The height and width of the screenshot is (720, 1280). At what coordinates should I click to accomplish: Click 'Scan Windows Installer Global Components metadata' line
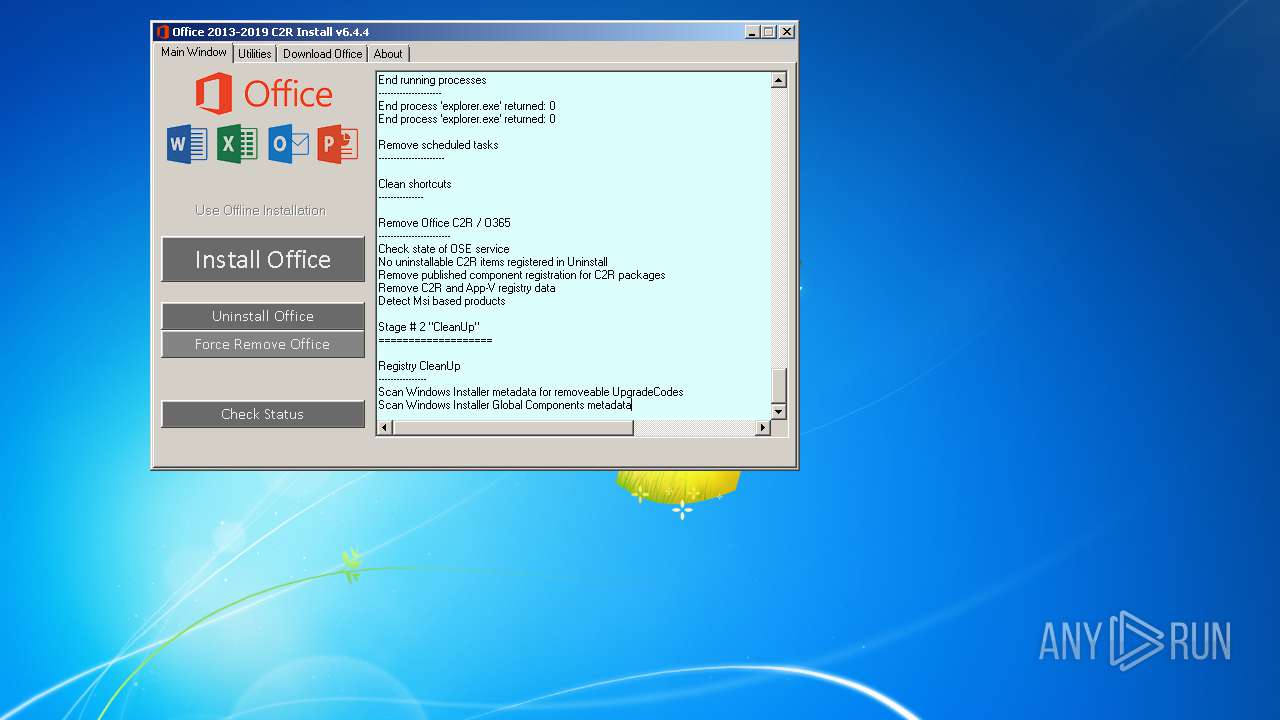click(505, 405)
